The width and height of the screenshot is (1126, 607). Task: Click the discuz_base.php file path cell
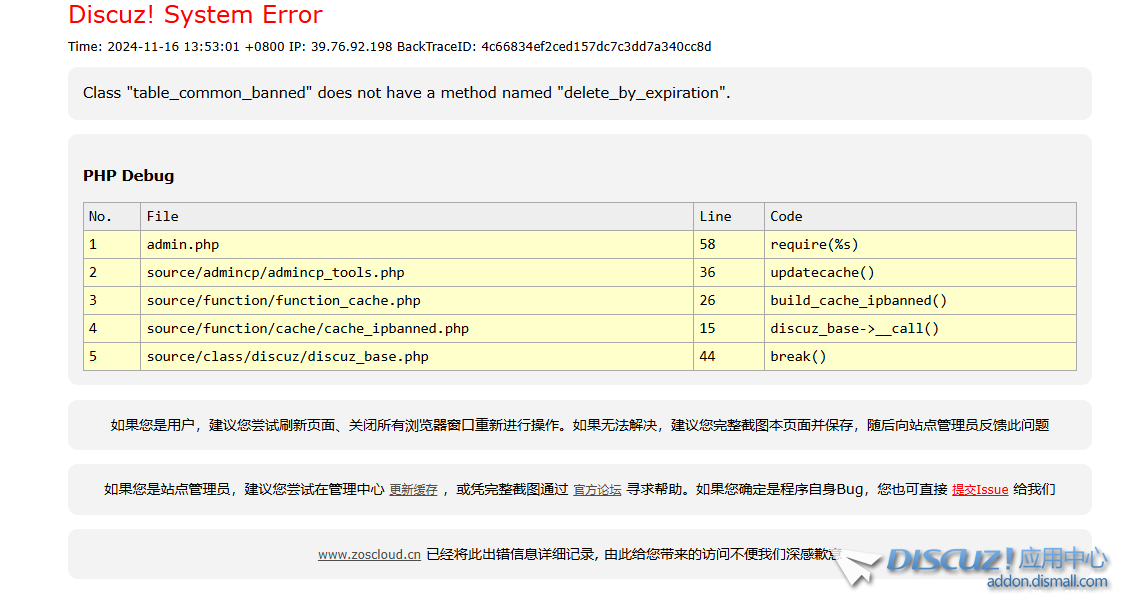coord(287,356)
